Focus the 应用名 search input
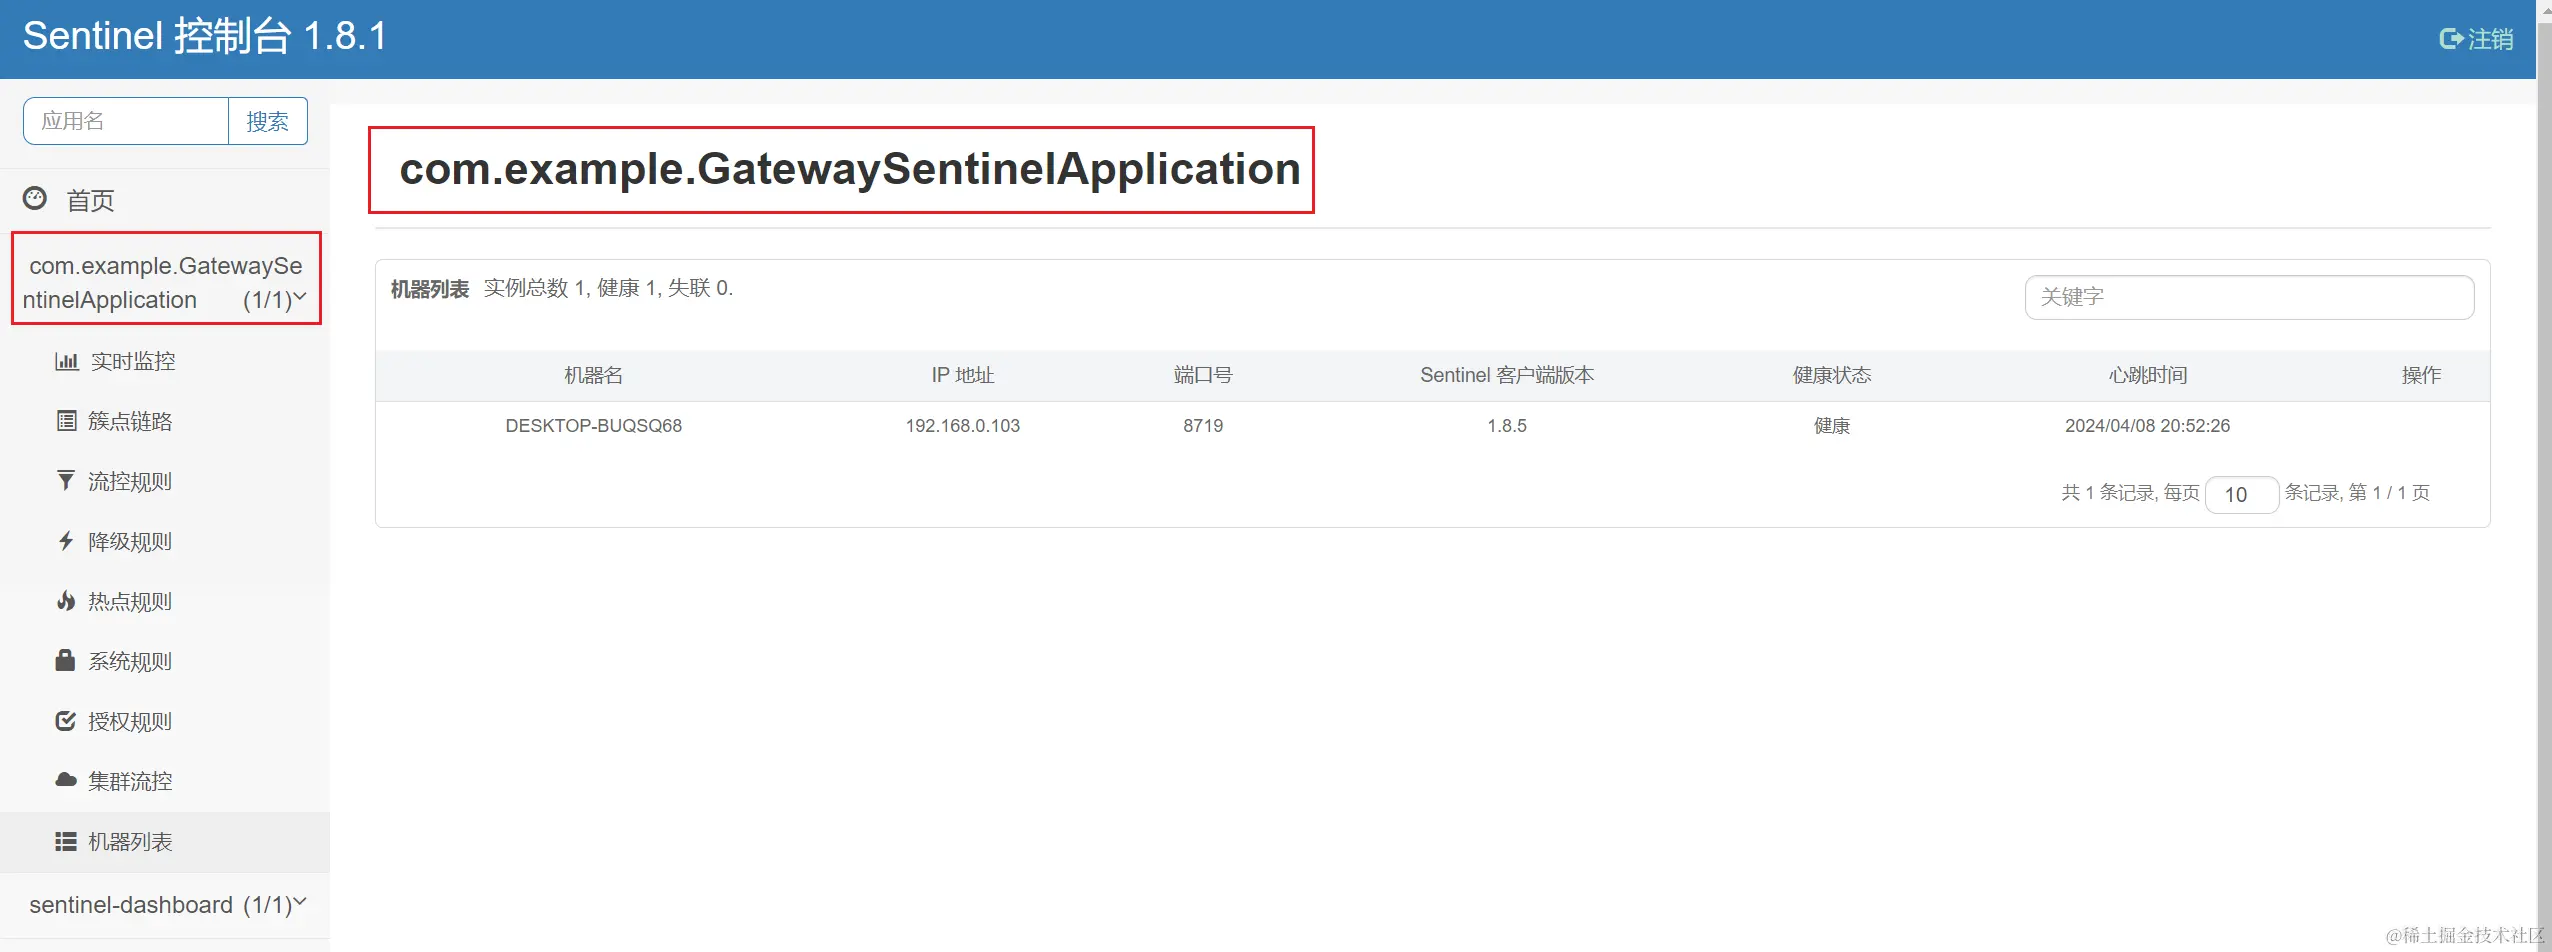Viewport: 2552px width, 952px height. point(126,121)
